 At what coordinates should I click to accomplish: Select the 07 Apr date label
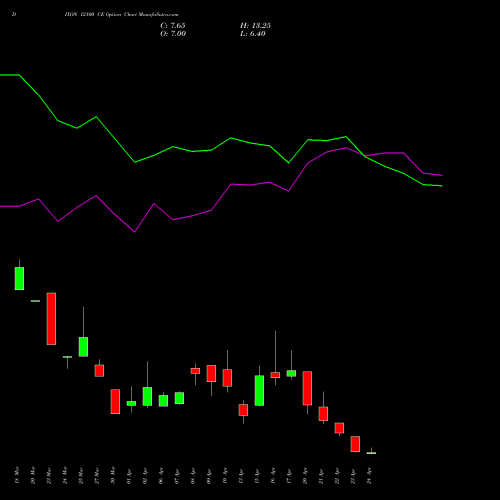177,475
